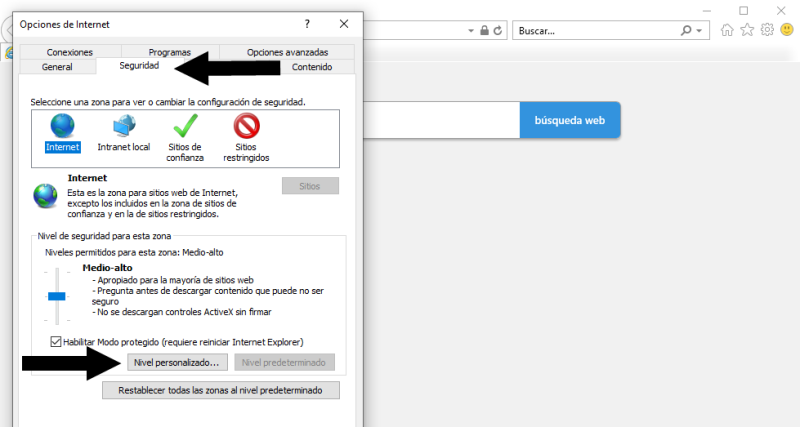This screenshot has width=800, height=427.
Task: Choose the Sitios de confianza zone
Action: tap(185, 126)
